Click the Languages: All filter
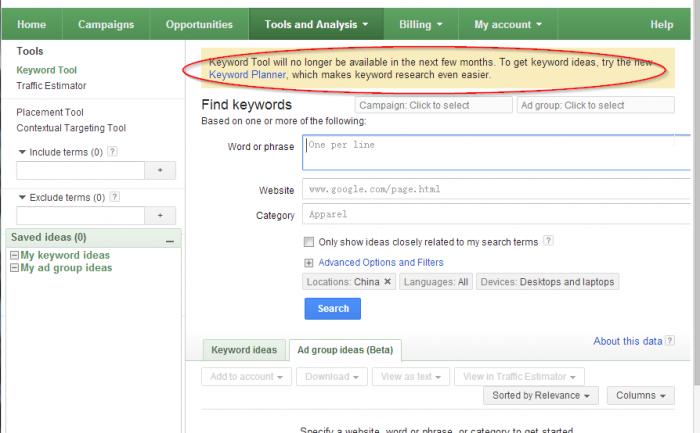Screen dimensions: 700x433 [x=436, y=282]
